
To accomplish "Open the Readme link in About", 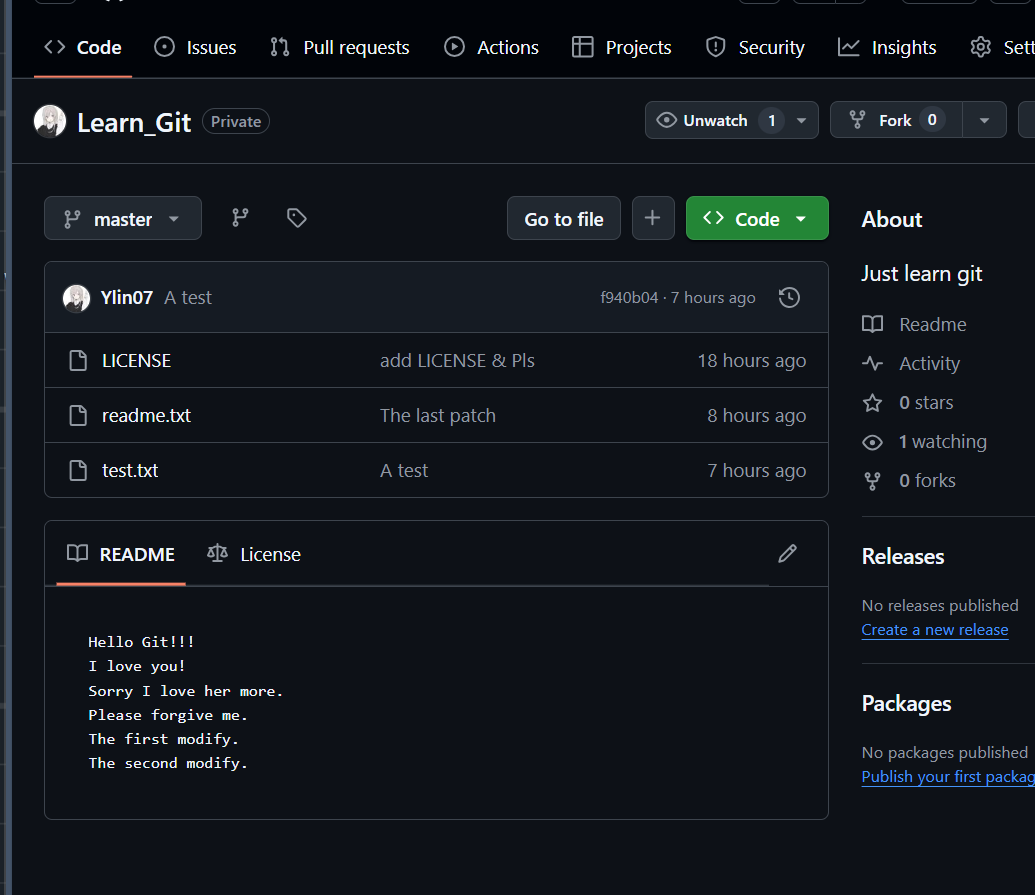I will click(x=914, y=324).
